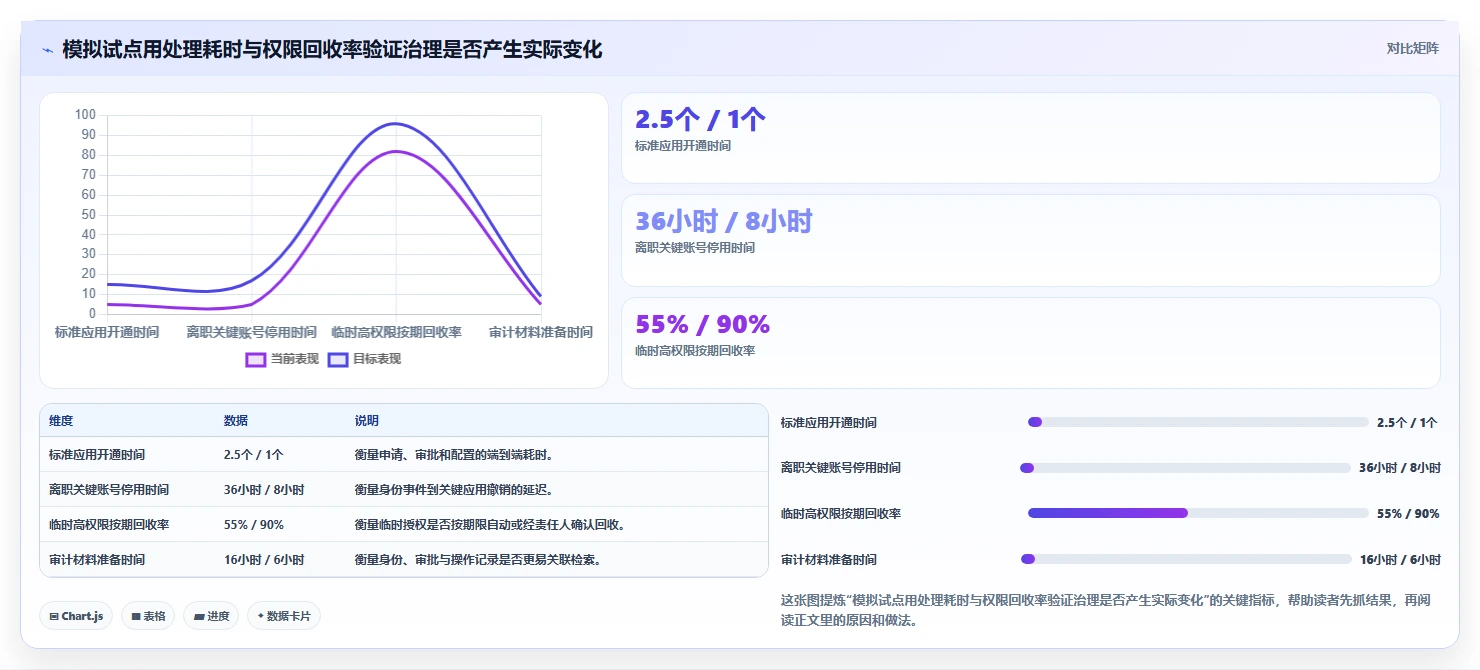
Task: Select the 2.5个 / 1个 data card
Action: (1031, 138)
